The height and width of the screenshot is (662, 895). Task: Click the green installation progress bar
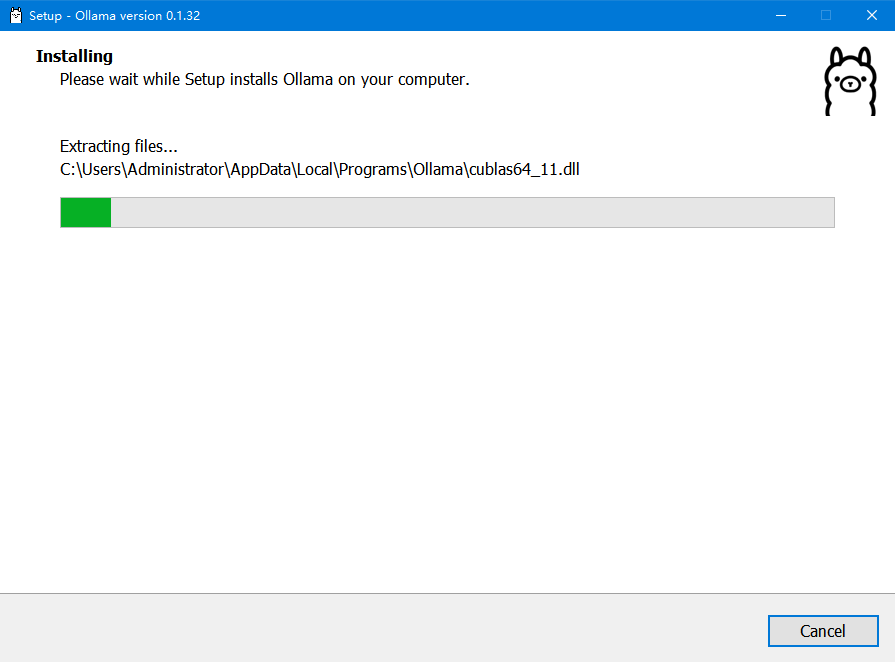click(x=447, y=212)
